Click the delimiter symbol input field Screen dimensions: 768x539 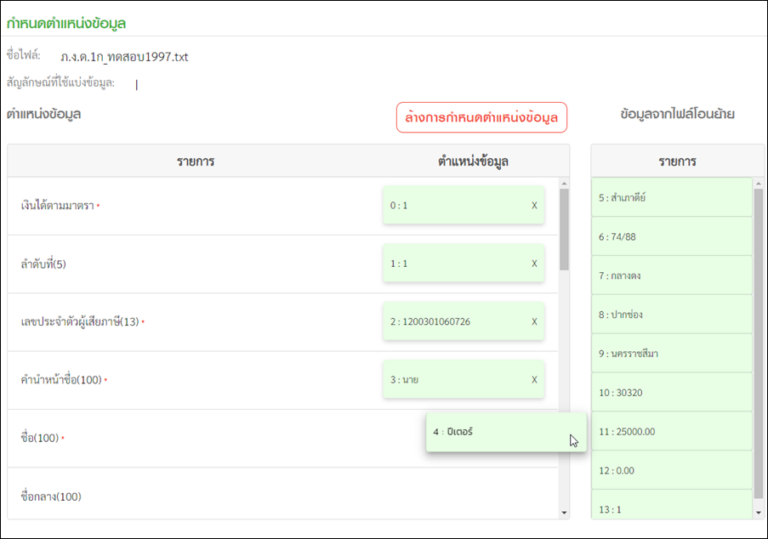point(200,84)
